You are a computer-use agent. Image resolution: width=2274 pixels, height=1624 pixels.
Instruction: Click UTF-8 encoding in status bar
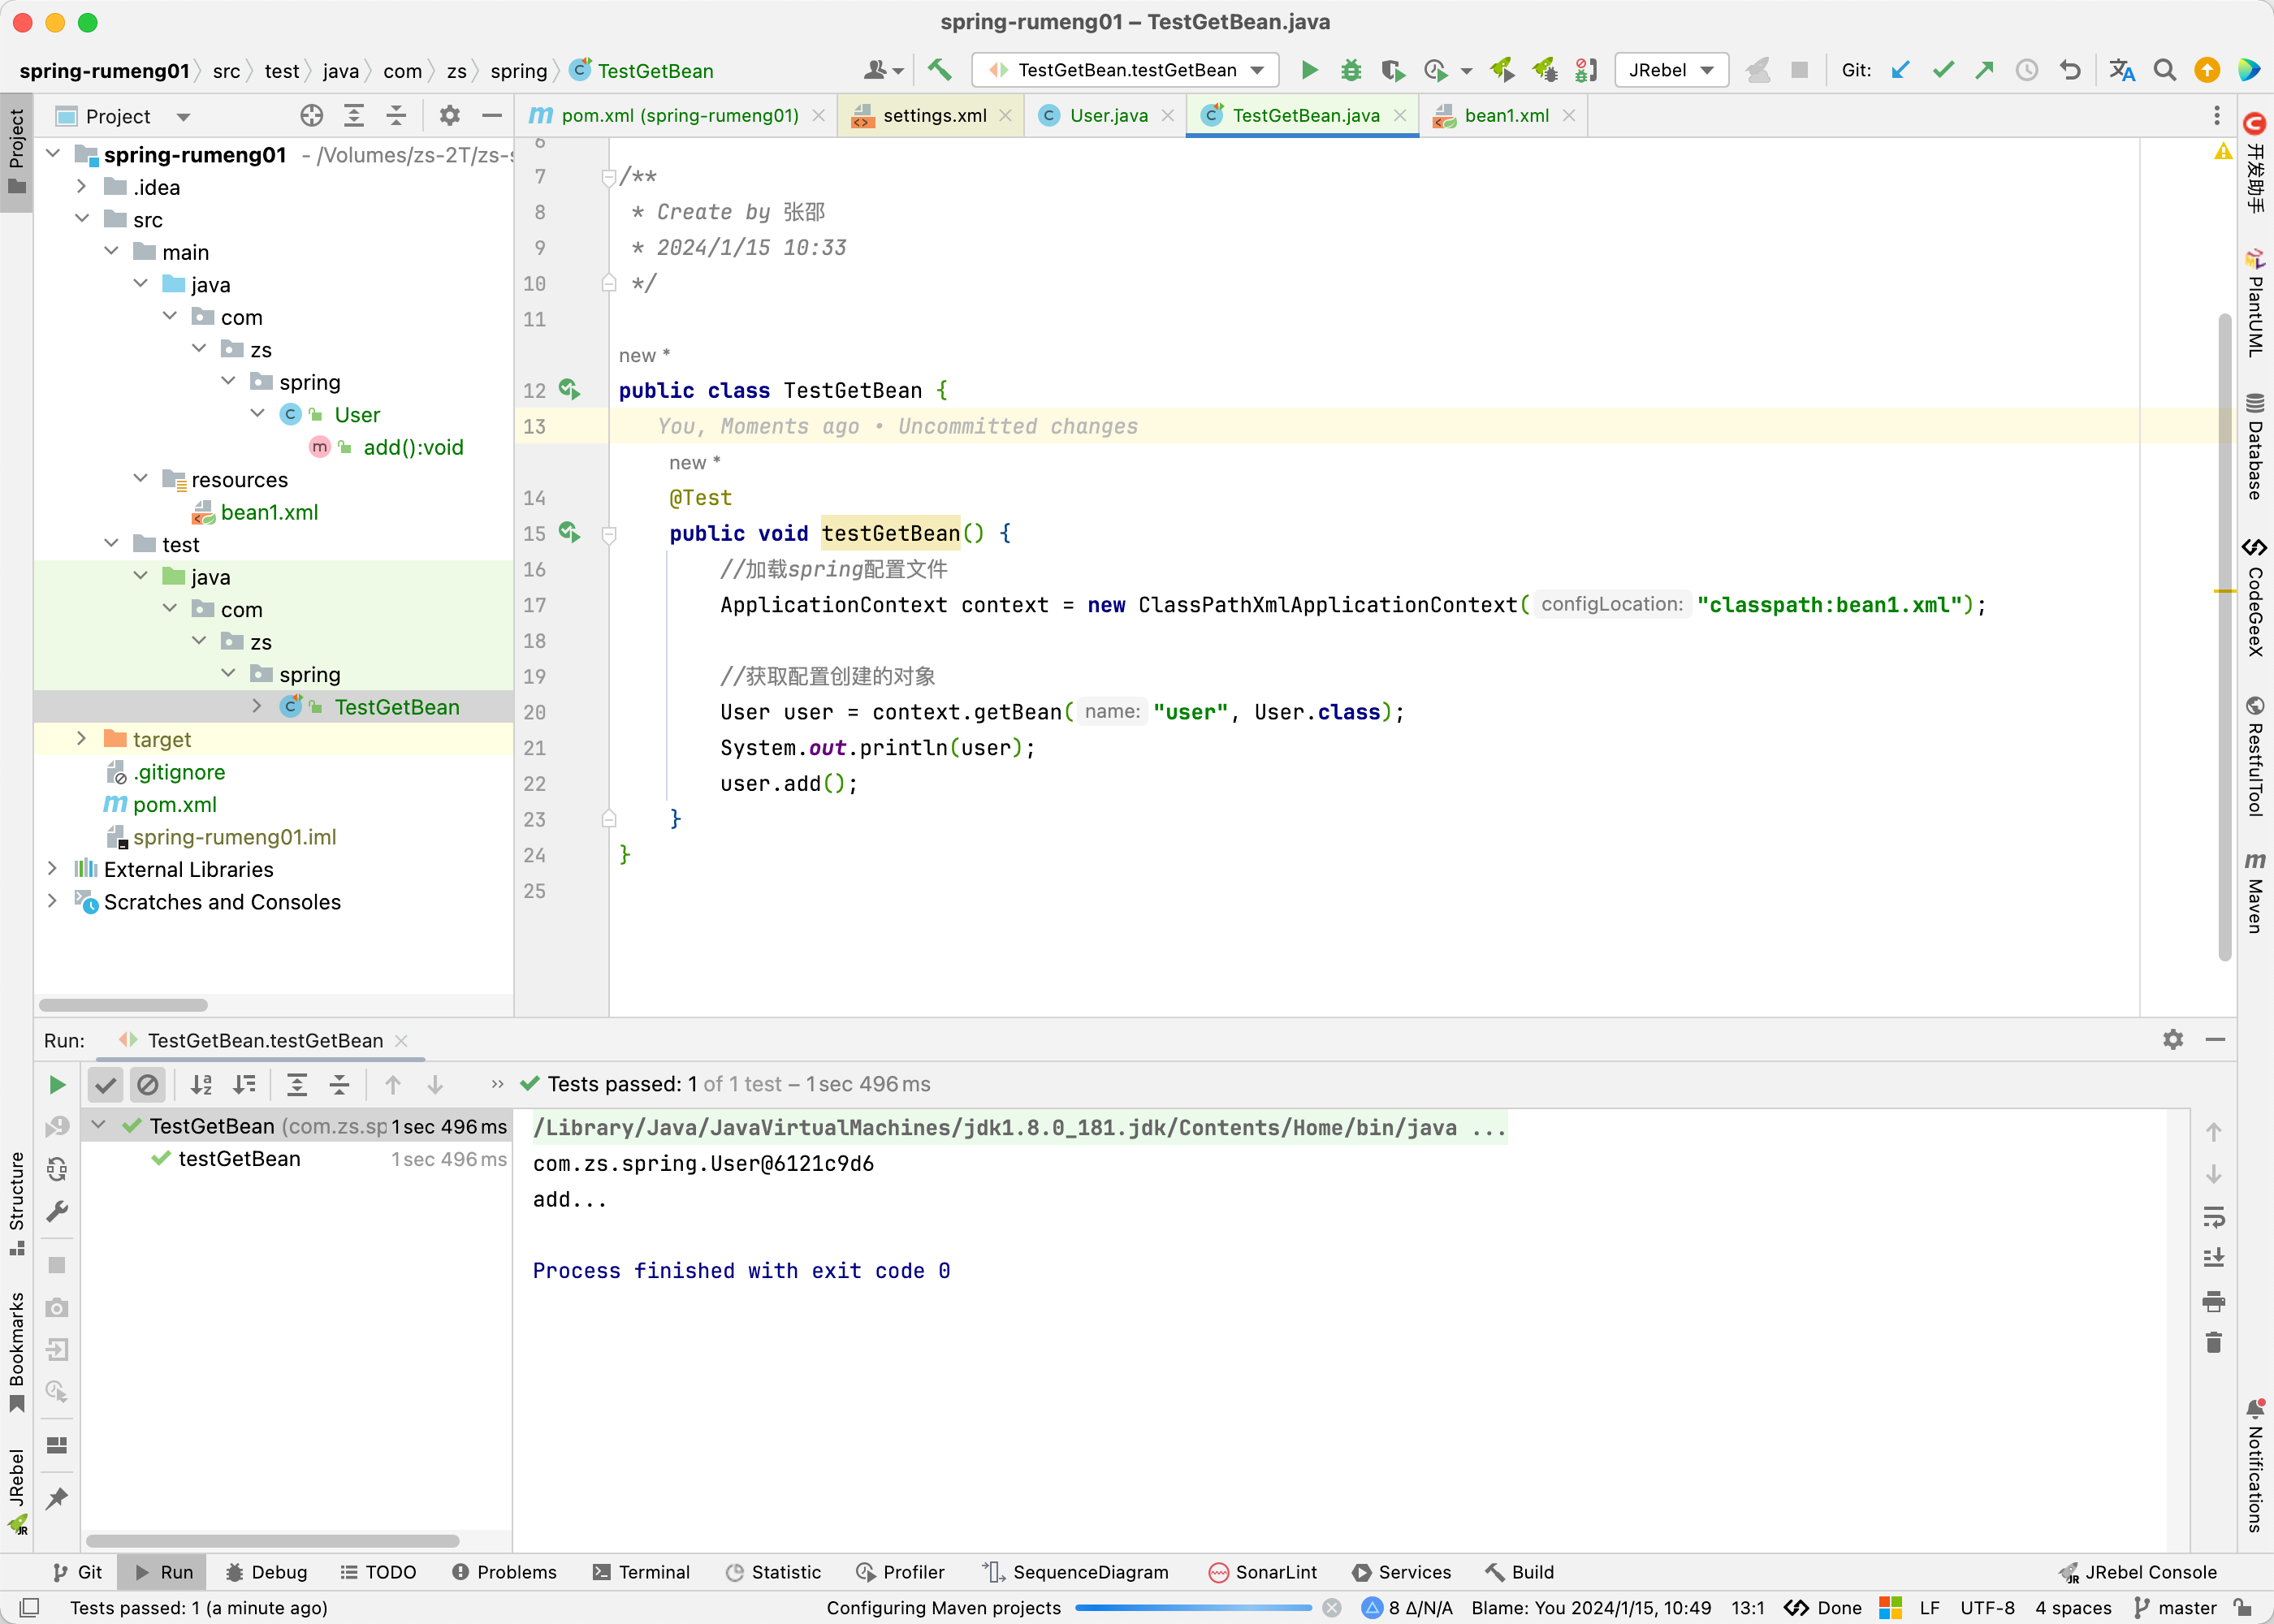(1987, 1608)
